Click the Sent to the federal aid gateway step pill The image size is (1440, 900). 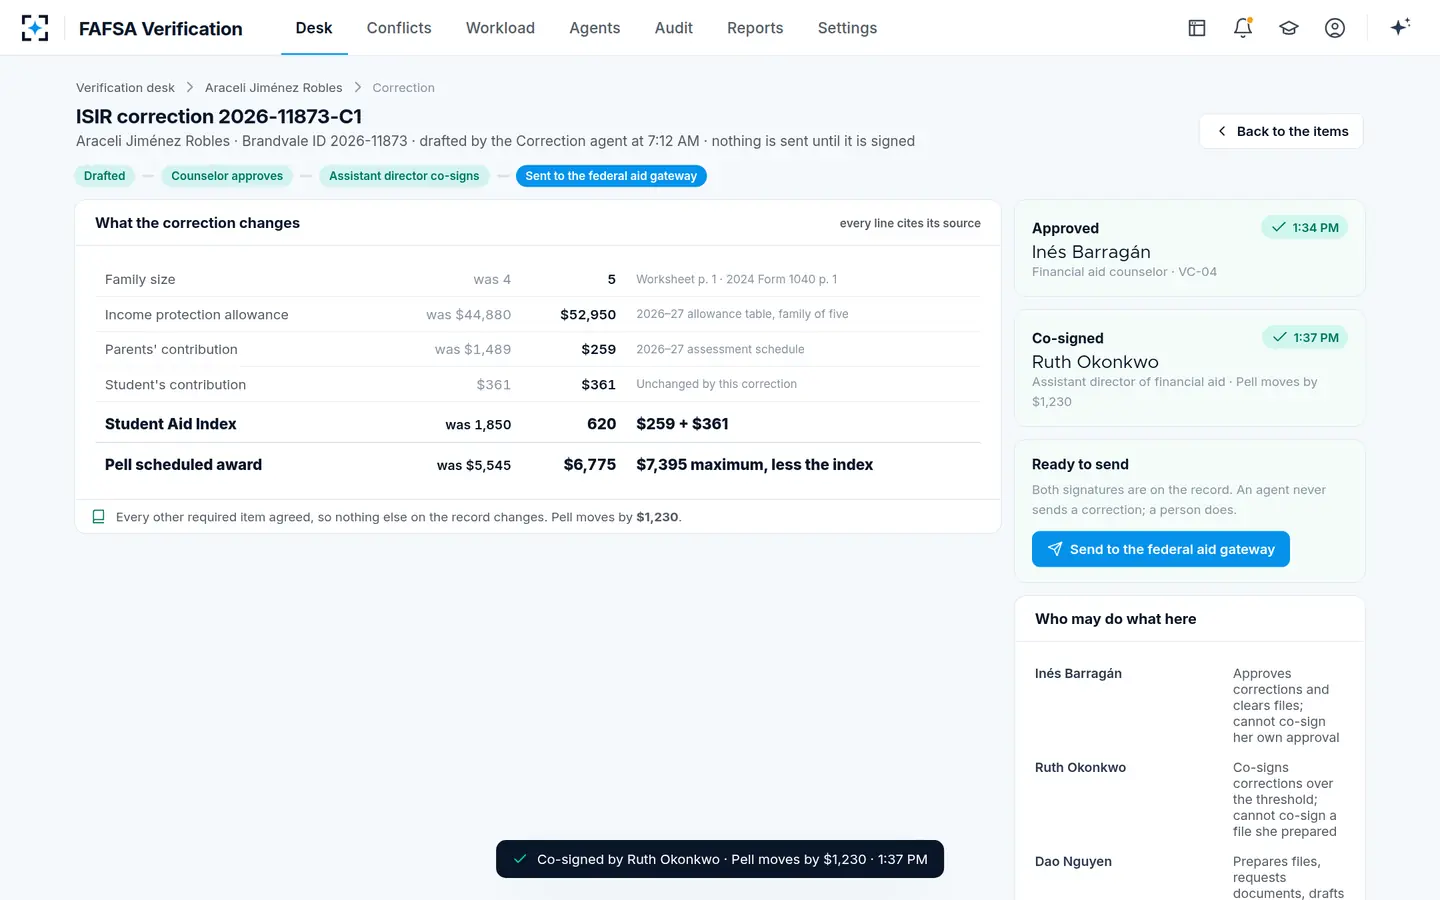pos(611,176)
